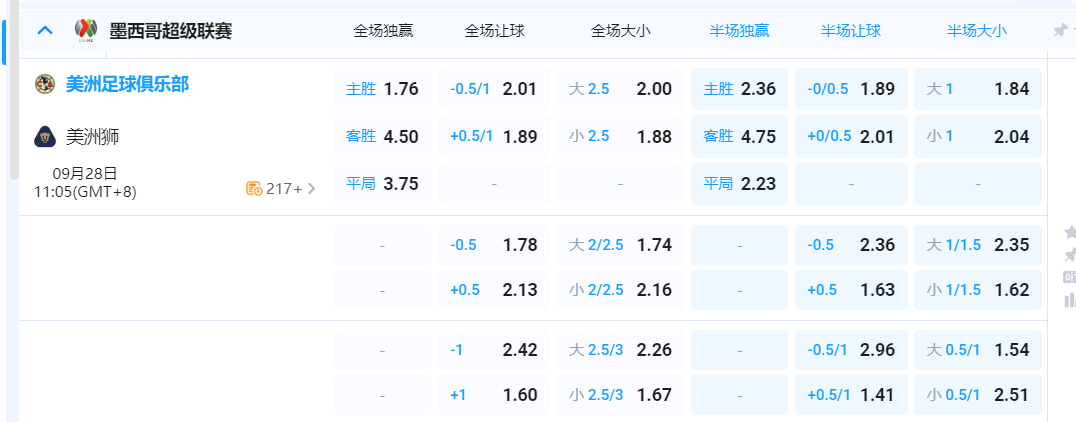This screenshot has width=1076, height=422.
Task: Pick full-time 主胜 odds 1.76
Action: [382, 89]
